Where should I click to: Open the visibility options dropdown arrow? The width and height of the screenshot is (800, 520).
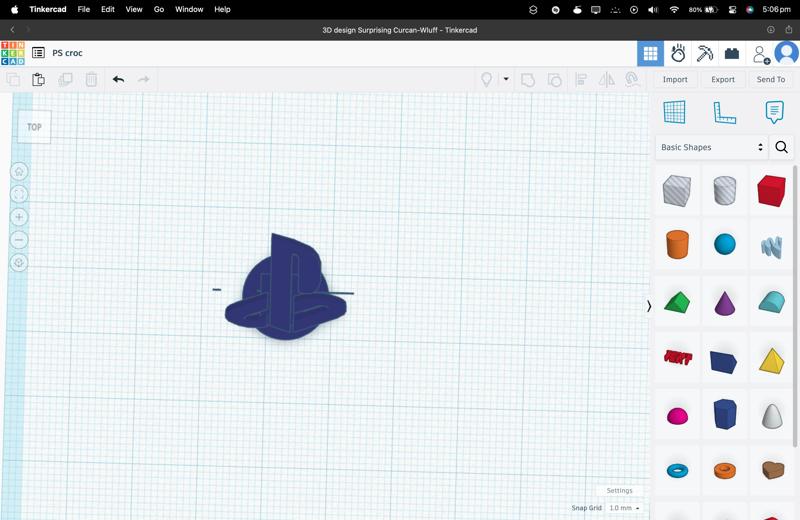tap(506, 79)
